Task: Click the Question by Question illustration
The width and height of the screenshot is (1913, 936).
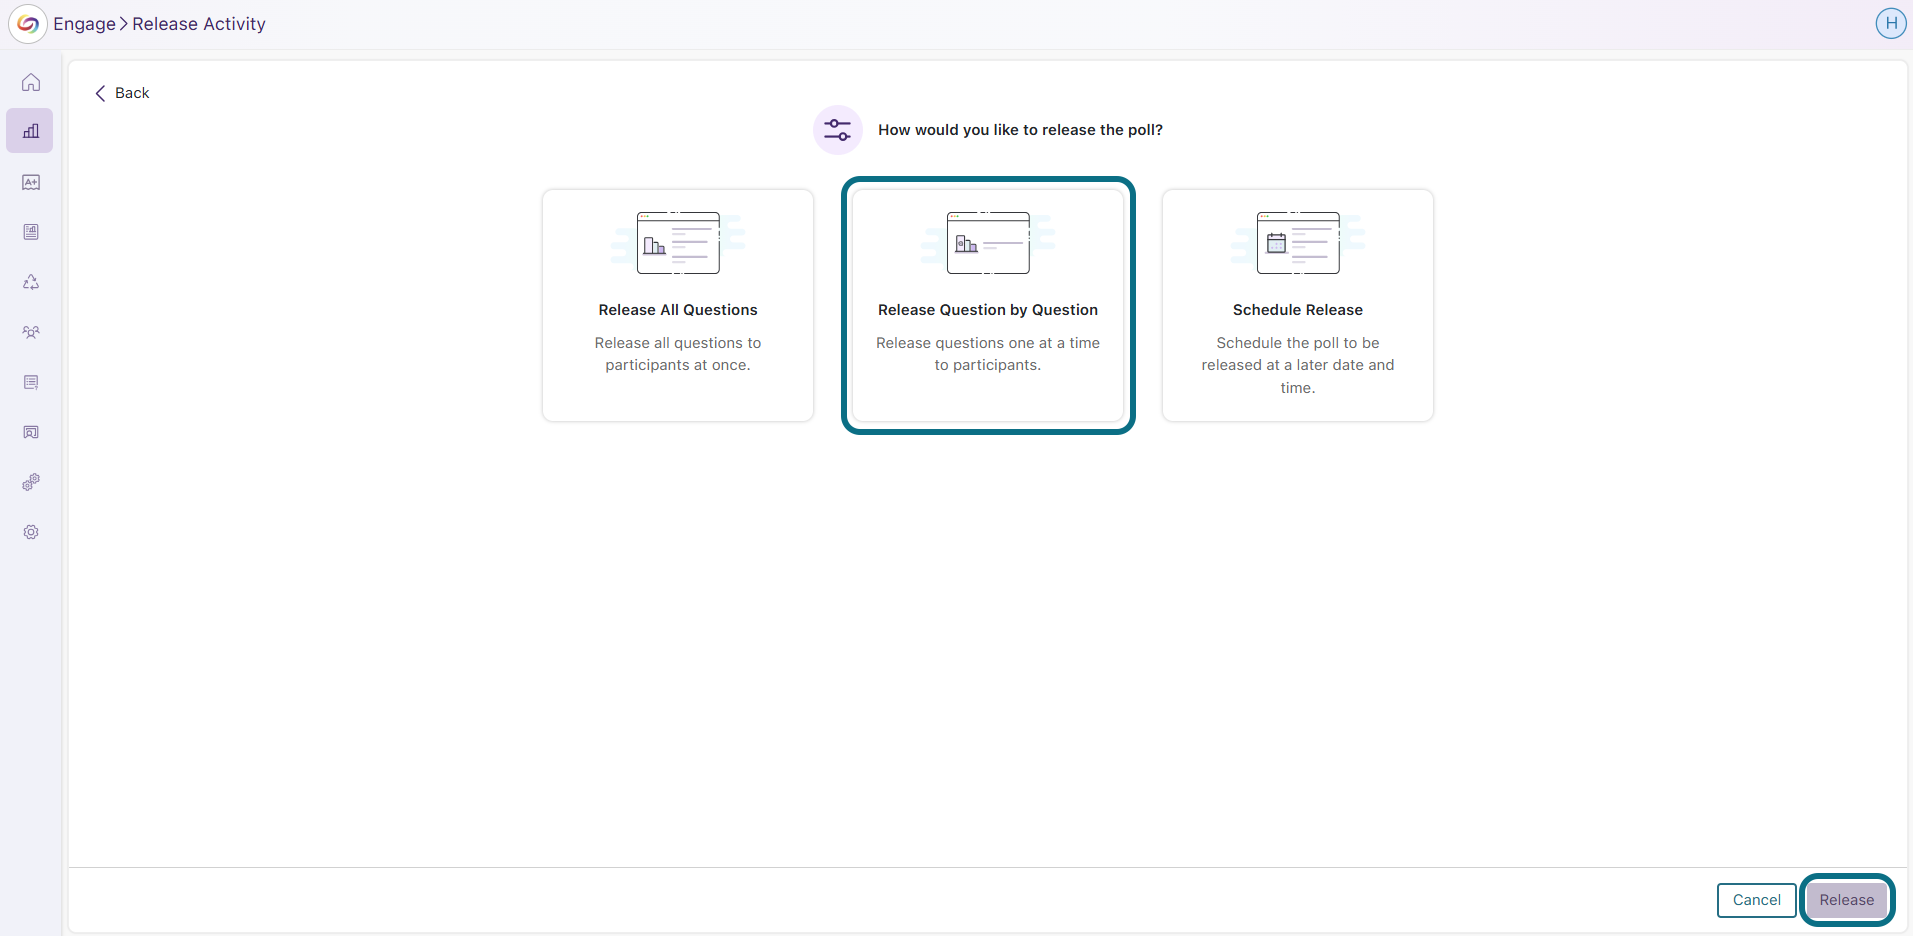Action: pos(988,243)
